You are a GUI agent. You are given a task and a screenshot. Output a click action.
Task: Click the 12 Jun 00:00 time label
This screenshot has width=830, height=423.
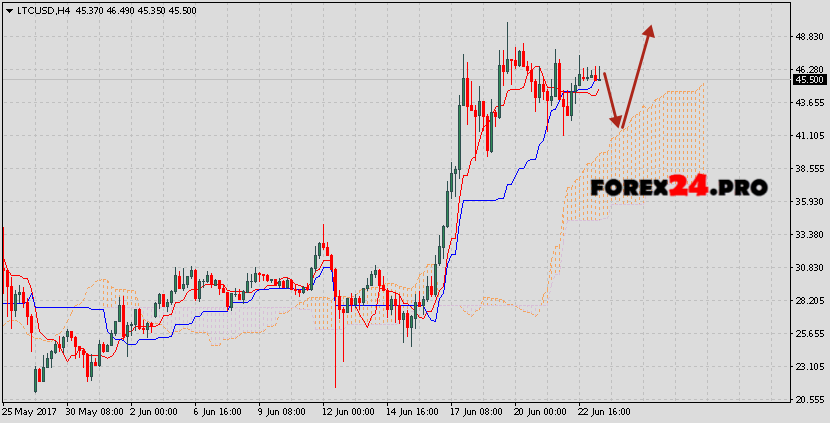click(x=348, y=411)
